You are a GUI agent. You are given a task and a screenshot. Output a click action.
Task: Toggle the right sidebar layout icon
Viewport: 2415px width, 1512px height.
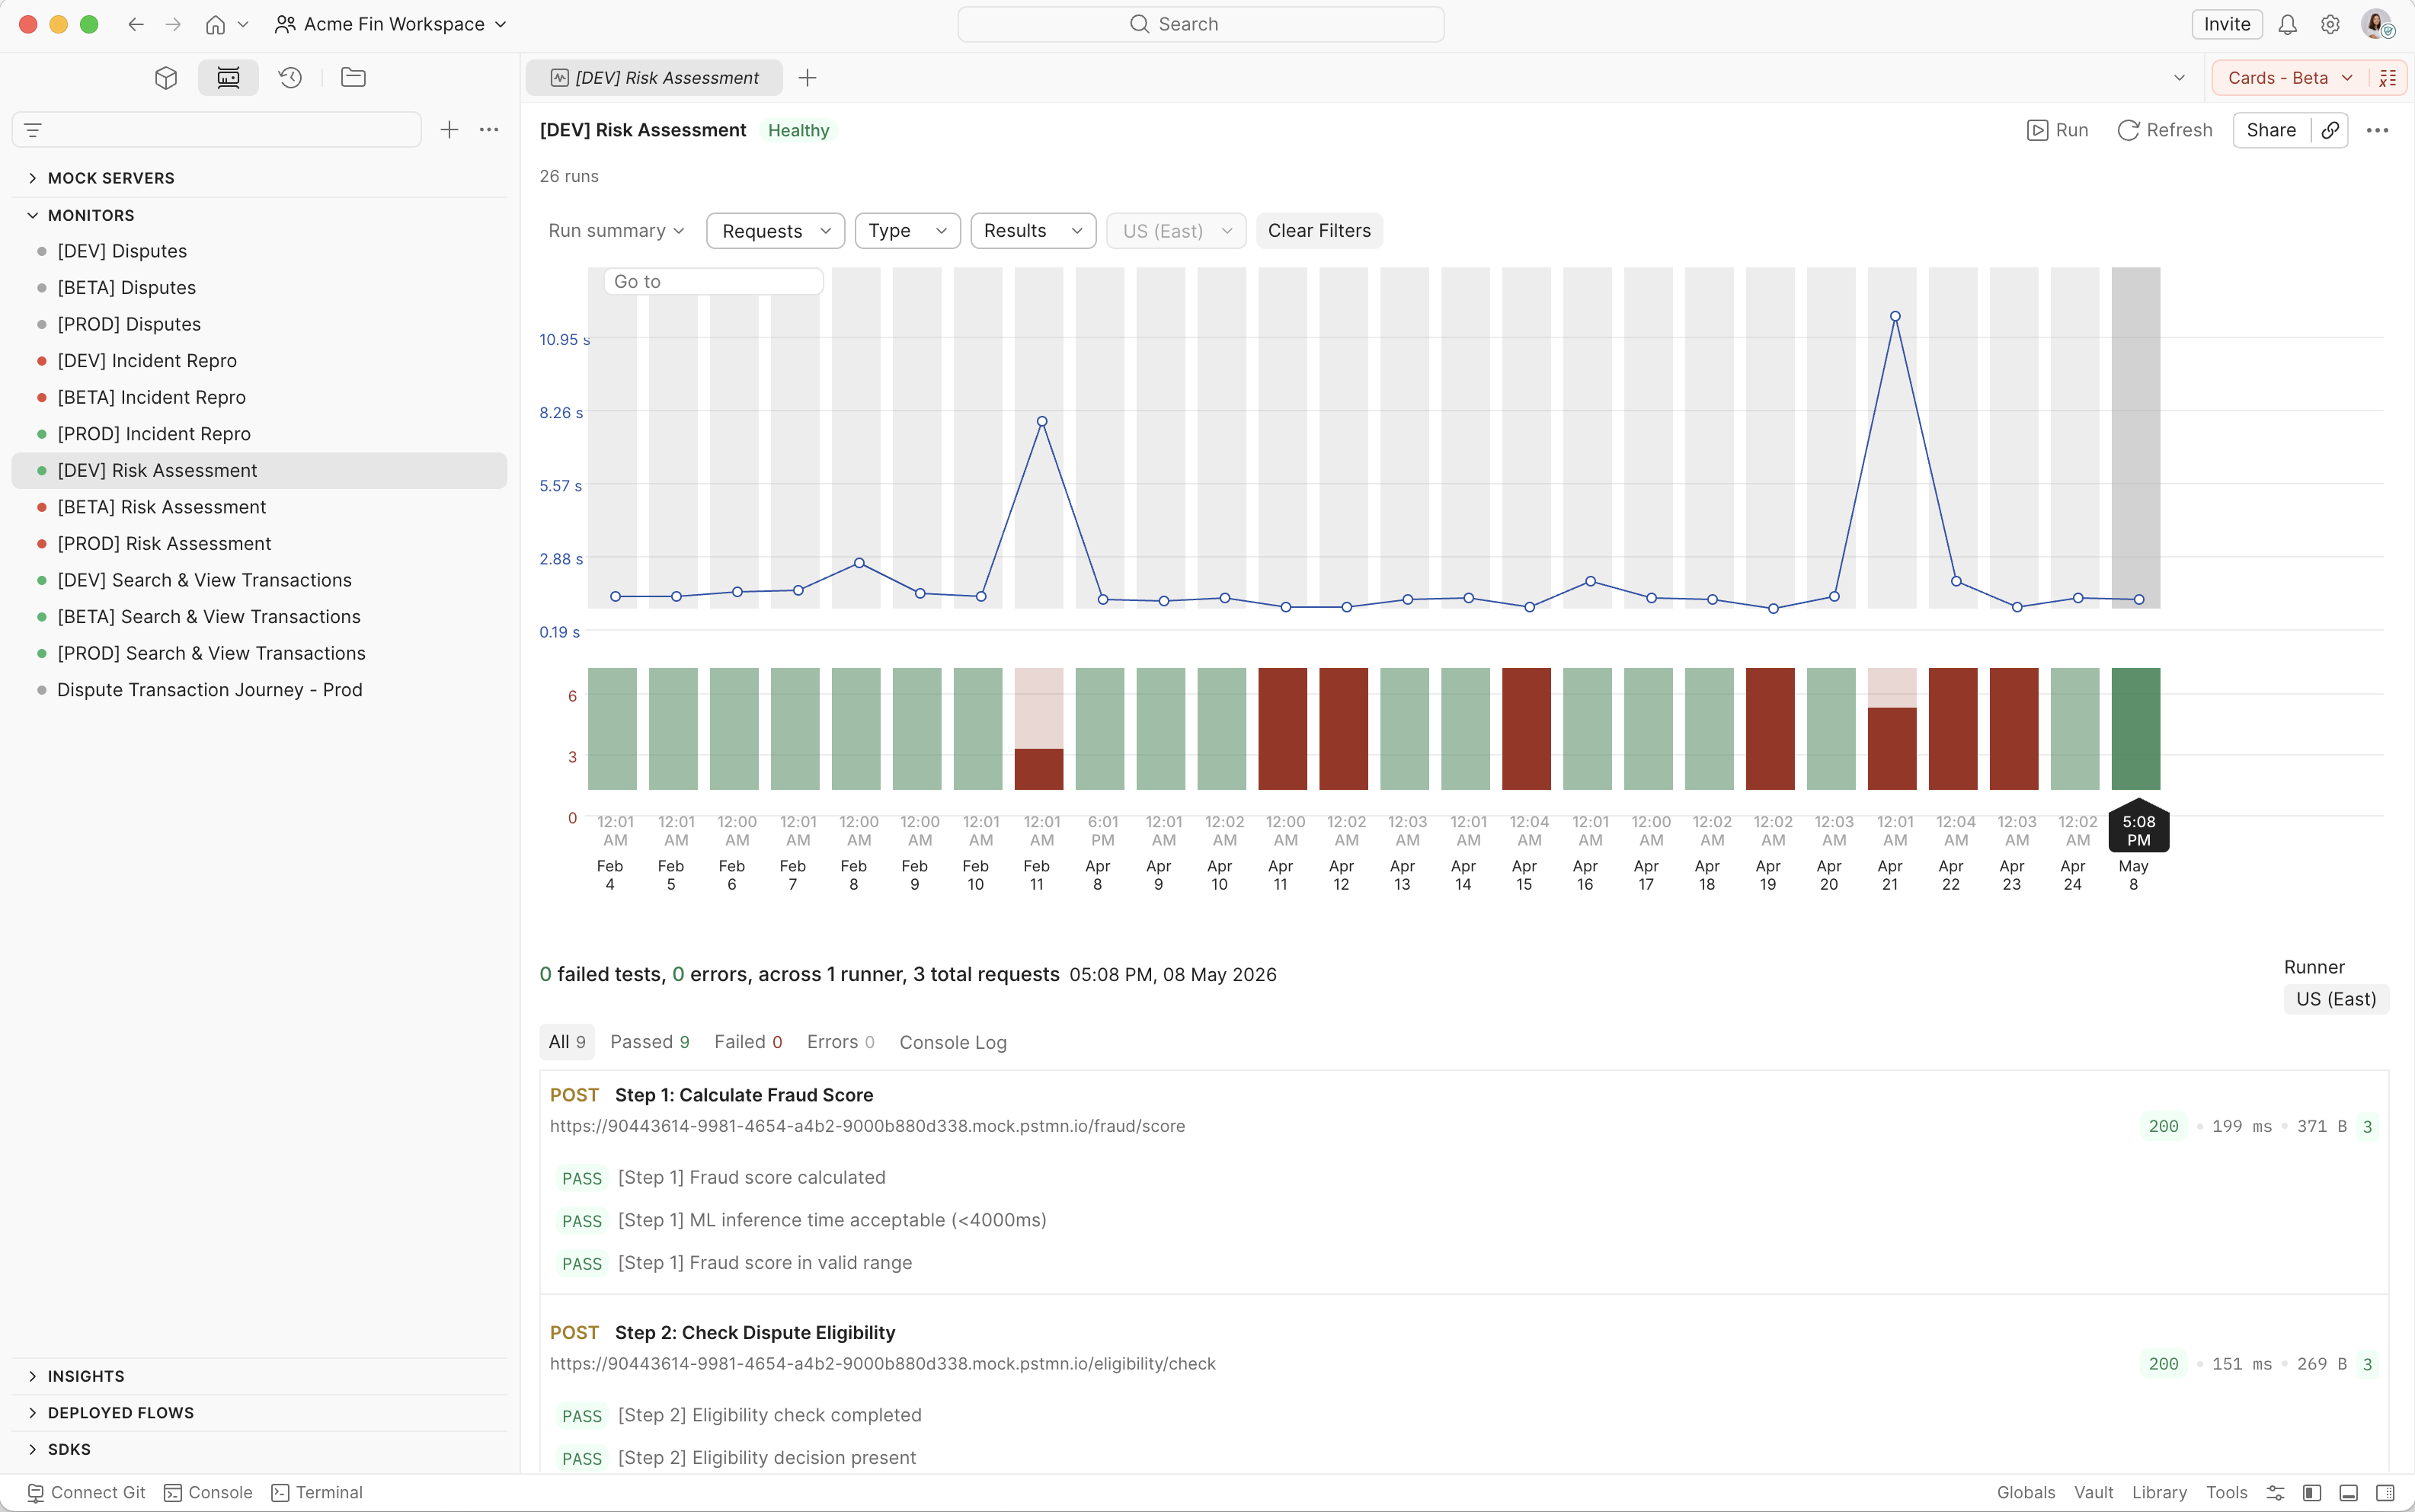click(x=2385, y=1492)
